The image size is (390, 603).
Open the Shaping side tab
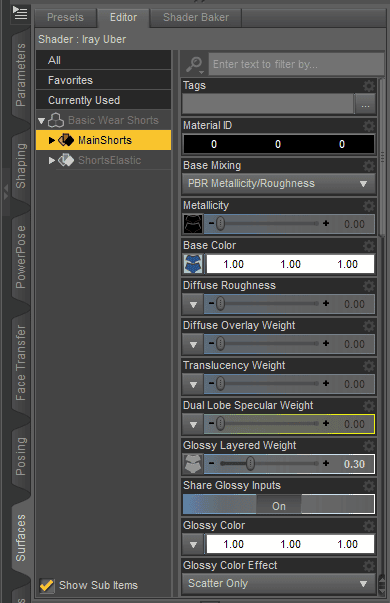point(20,166)
